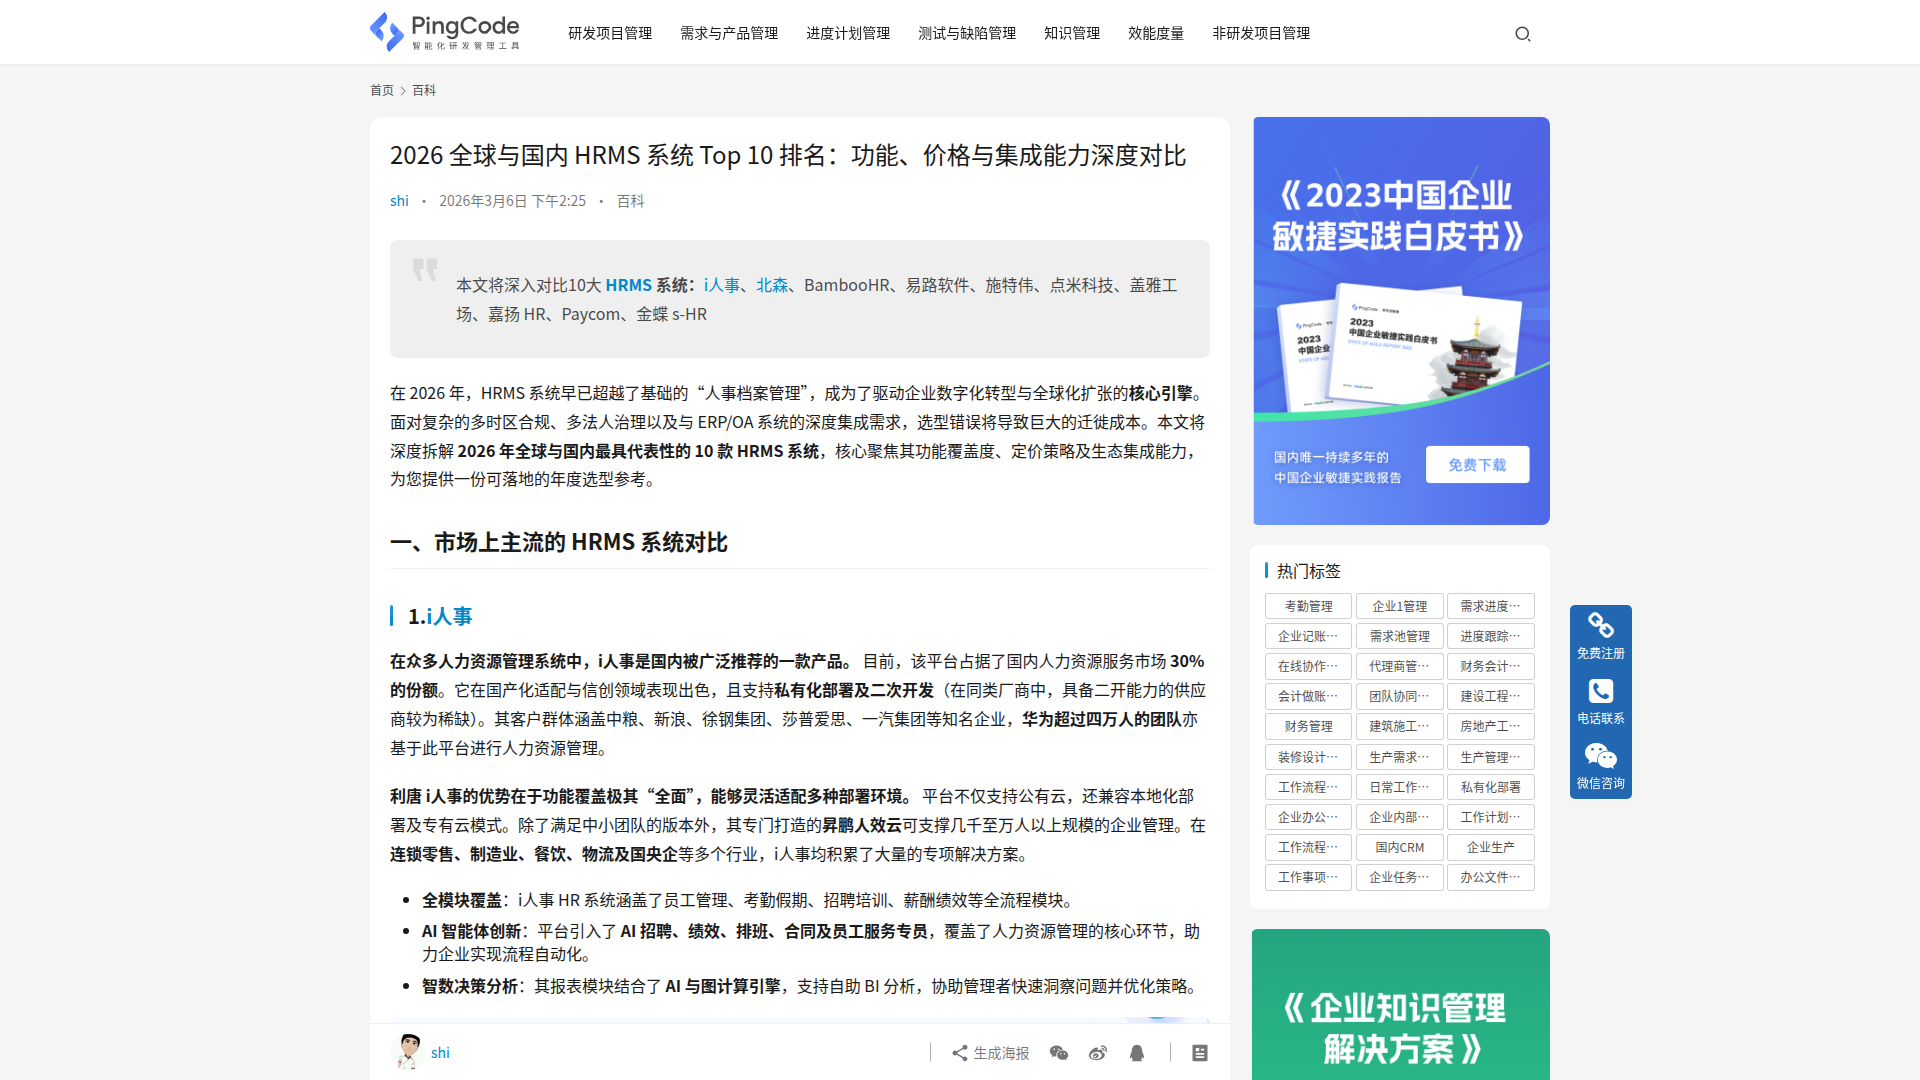Go to 首页 breadcrumb link
The height and width of the screenshot is (1080, 1920).
(x=382, y=90)
